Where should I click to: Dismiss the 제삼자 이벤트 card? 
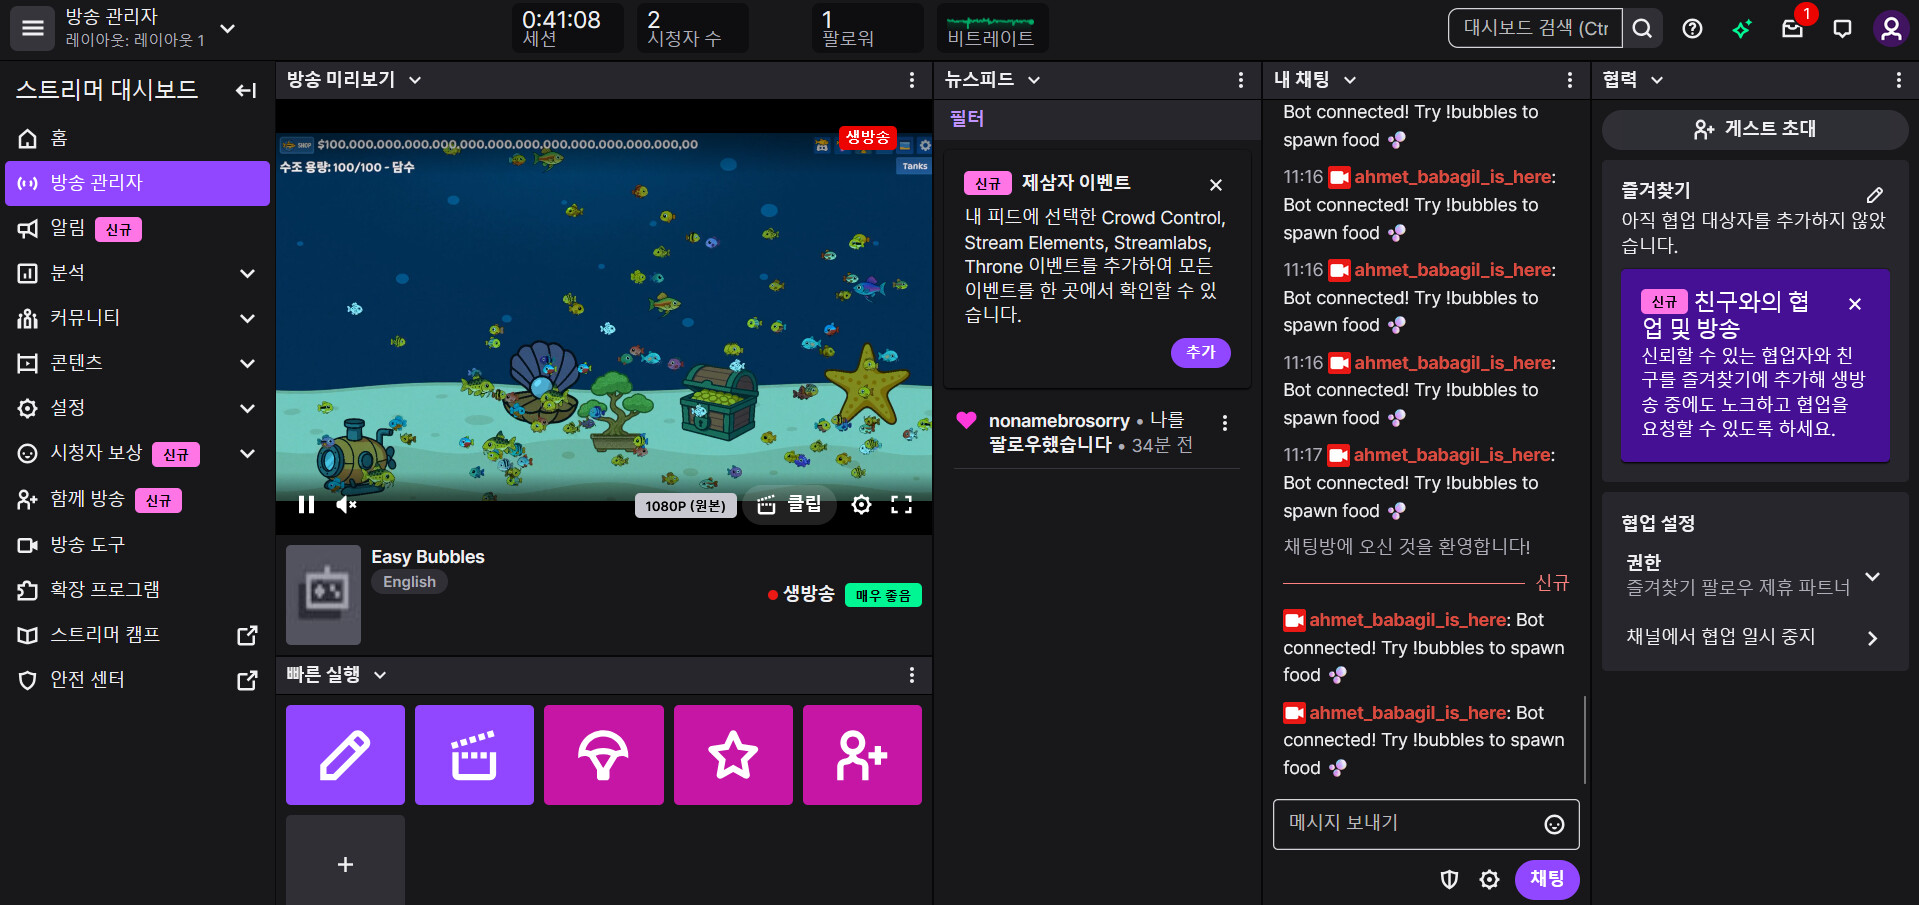(x=1216, y=185)
